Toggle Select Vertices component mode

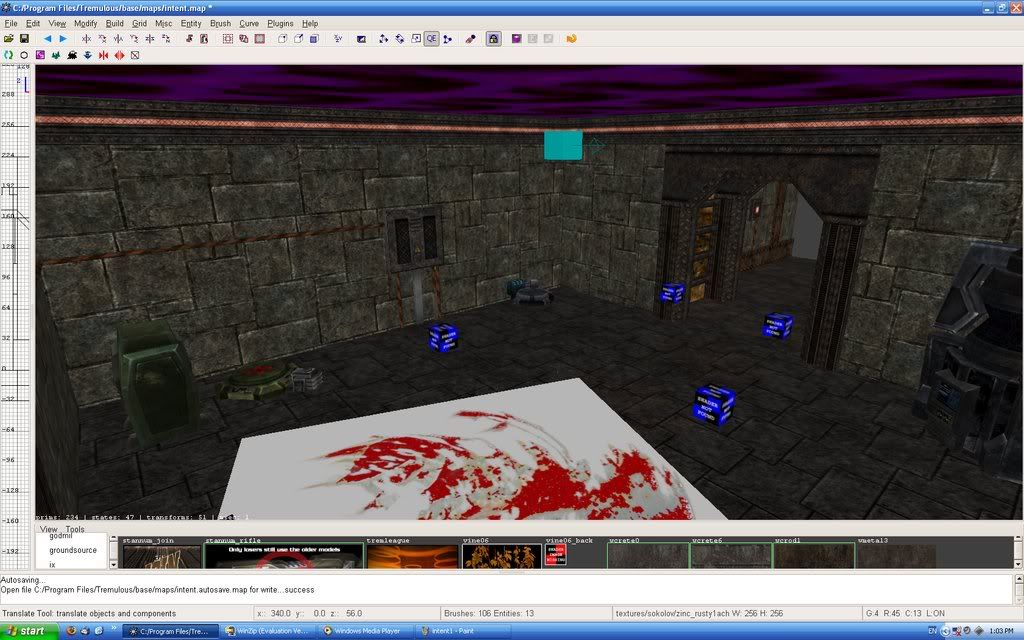click(x=282, y=39)
